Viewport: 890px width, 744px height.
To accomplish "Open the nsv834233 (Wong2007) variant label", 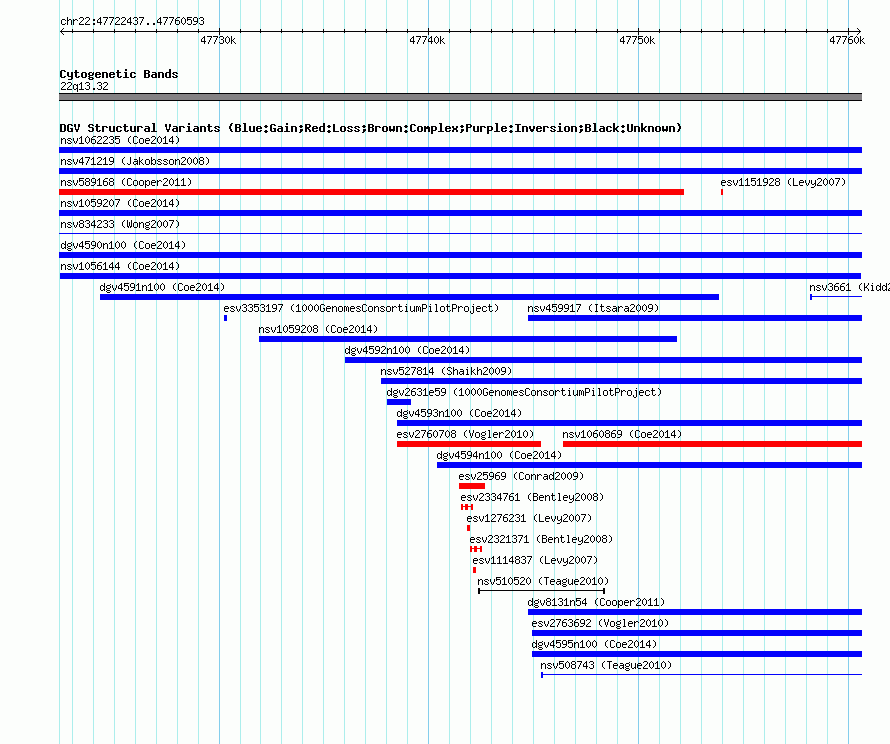I will click(120, 224).
